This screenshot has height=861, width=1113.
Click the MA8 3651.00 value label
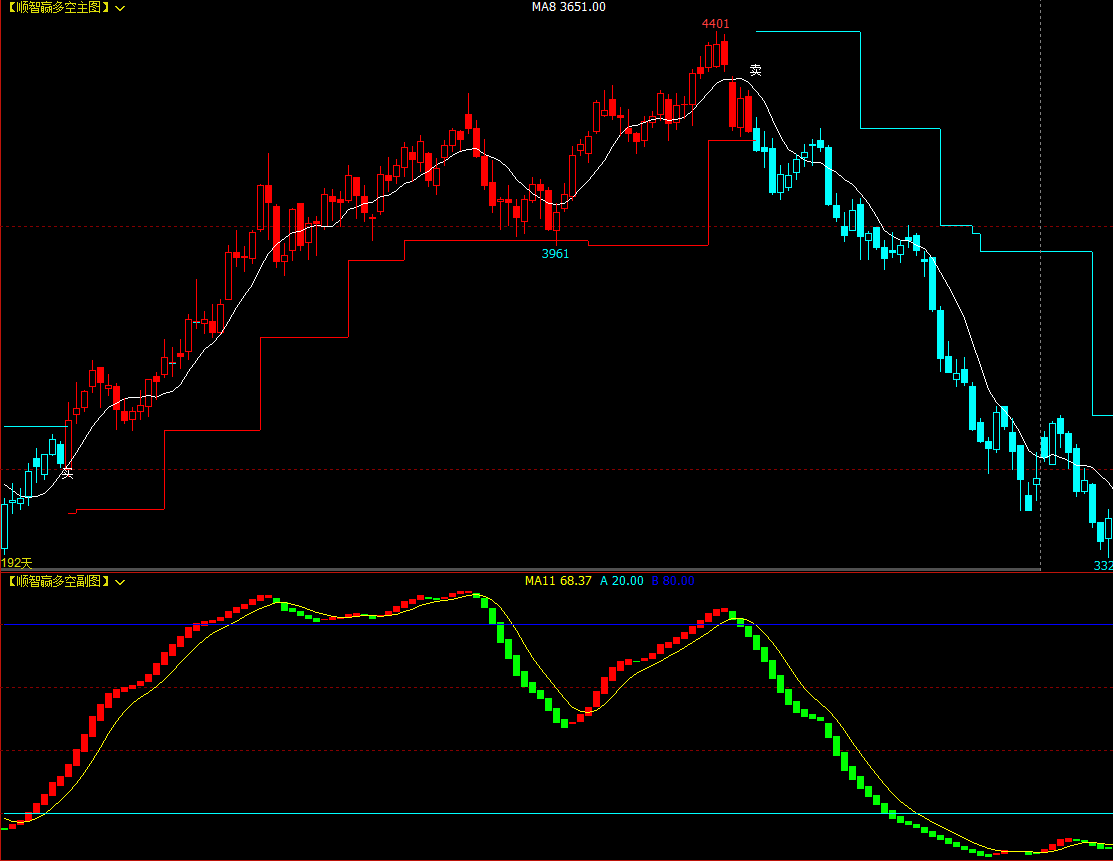pos(569,7)
